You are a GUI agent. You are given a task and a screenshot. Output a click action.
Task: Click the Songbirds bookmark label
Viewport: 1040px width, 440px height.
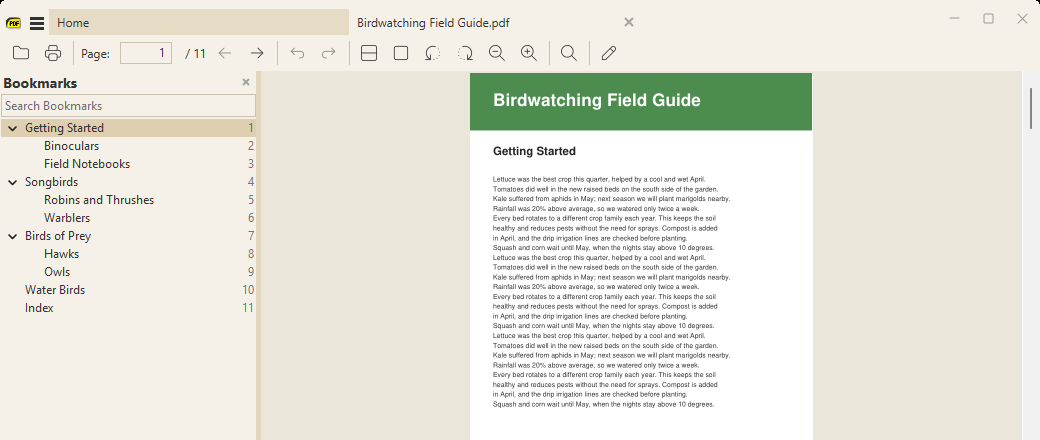click(x=51, y=182)
